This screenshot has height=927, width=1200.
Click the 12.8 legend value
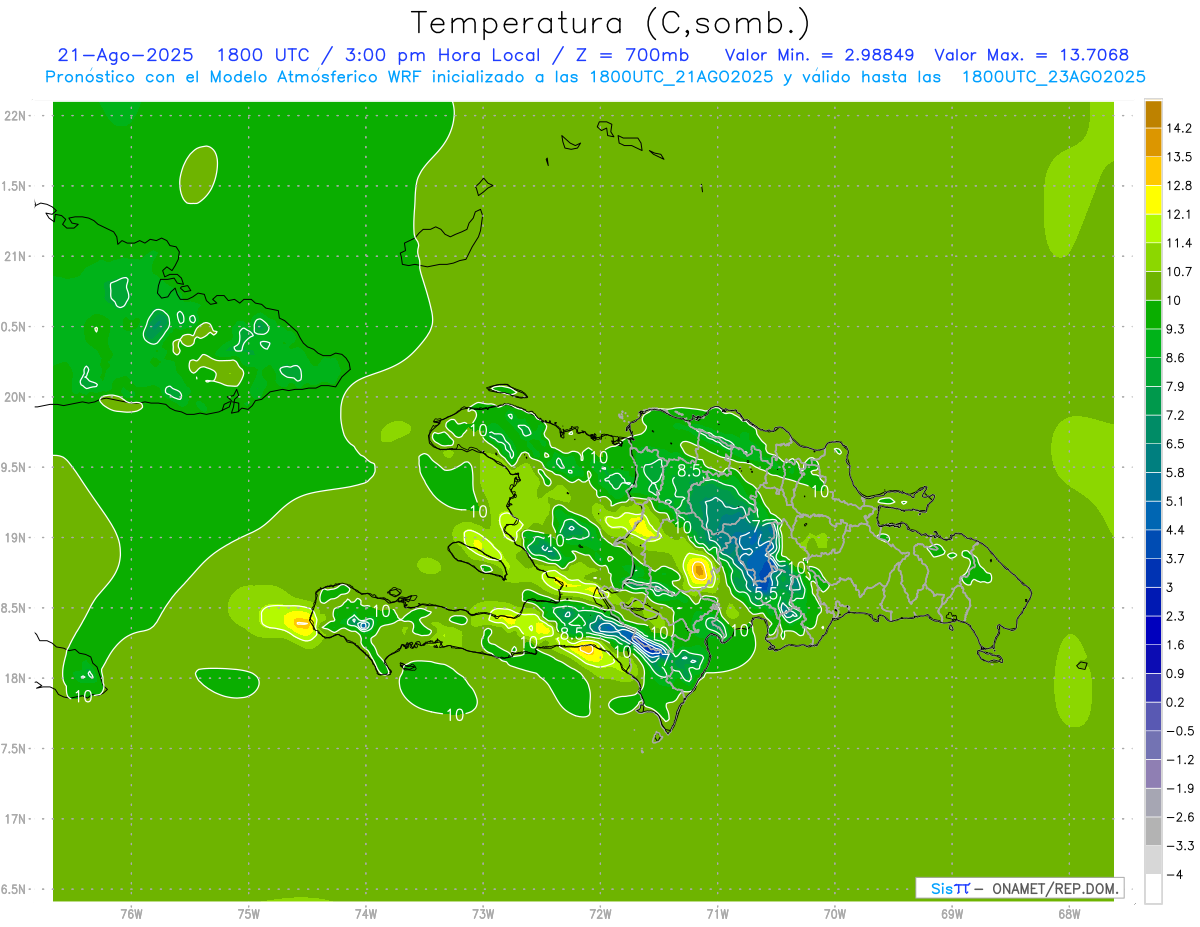[x=1179, y=185]
